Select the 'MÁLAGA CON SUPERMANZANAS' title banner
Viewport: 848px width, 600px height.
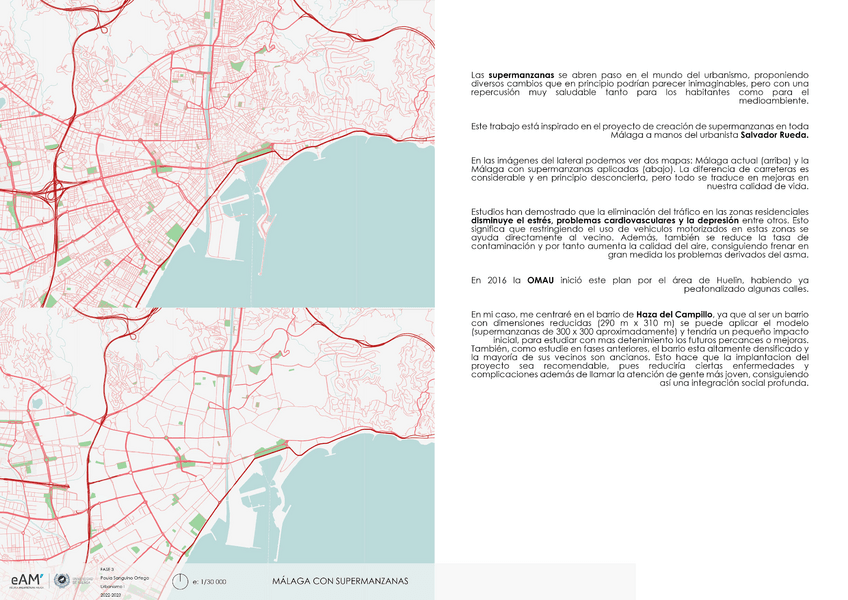click(343, 579)
